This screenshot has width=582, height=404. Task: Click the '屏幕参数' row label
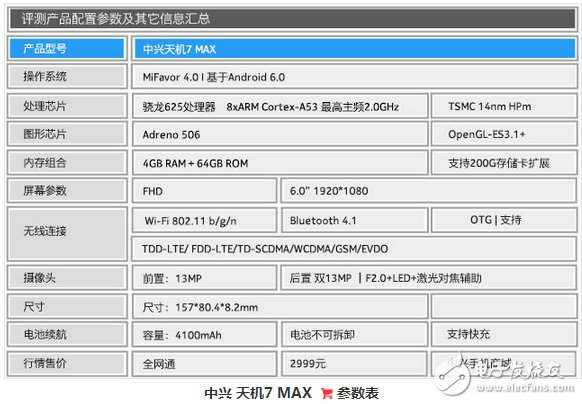point(67,190)
